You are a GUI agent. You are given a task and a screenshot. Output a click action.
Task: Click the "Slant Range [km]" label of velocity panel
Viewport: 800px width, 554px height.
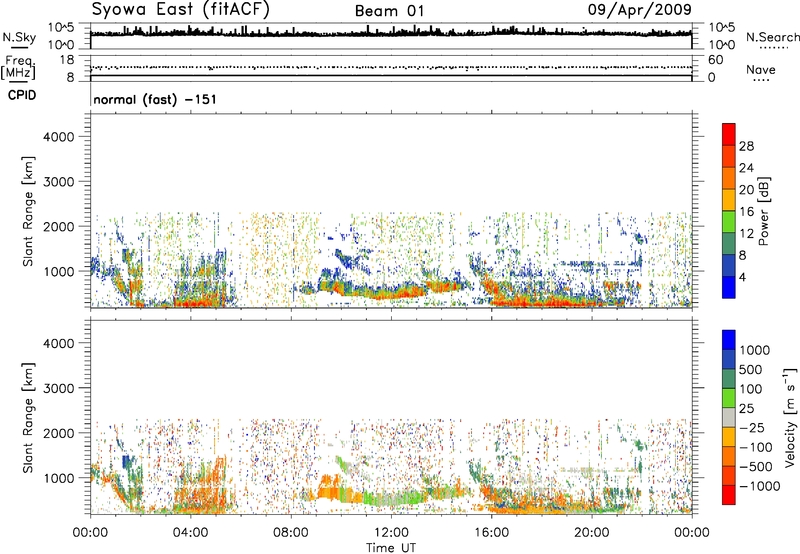pyautogui.click(x=28, y=418)
